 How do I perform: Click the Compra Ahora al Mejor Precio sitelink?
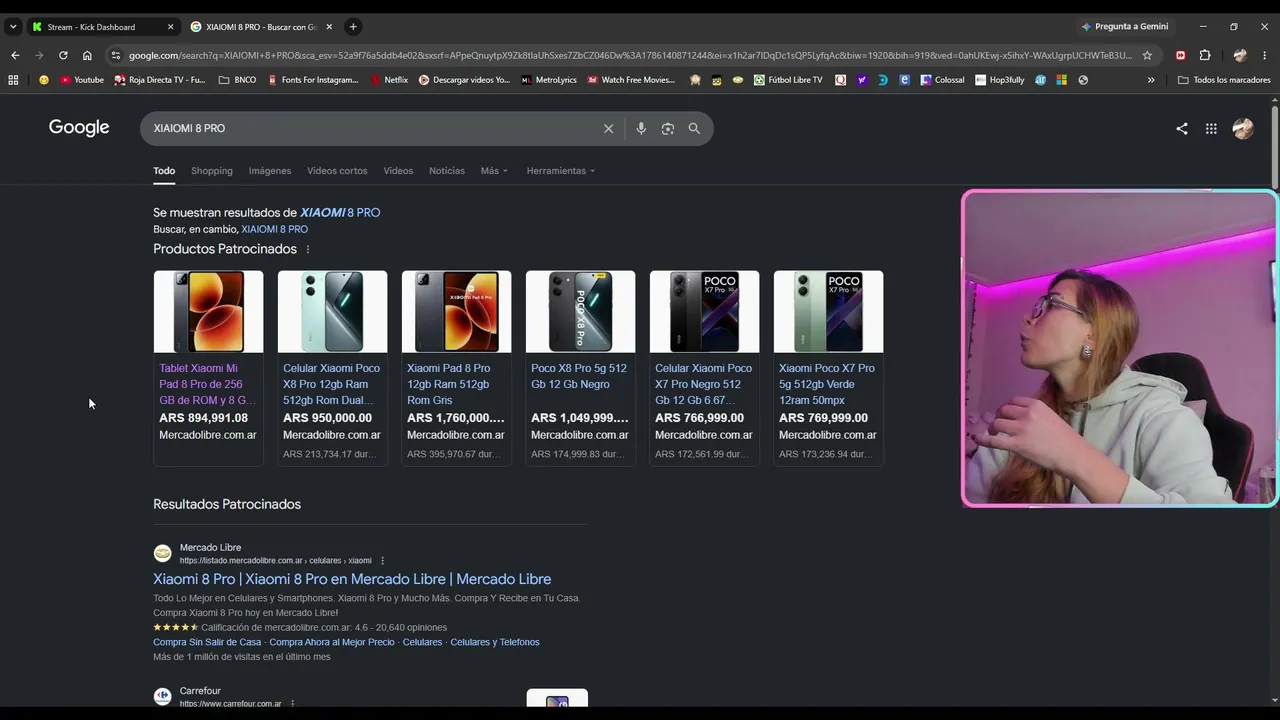[332, 642]
